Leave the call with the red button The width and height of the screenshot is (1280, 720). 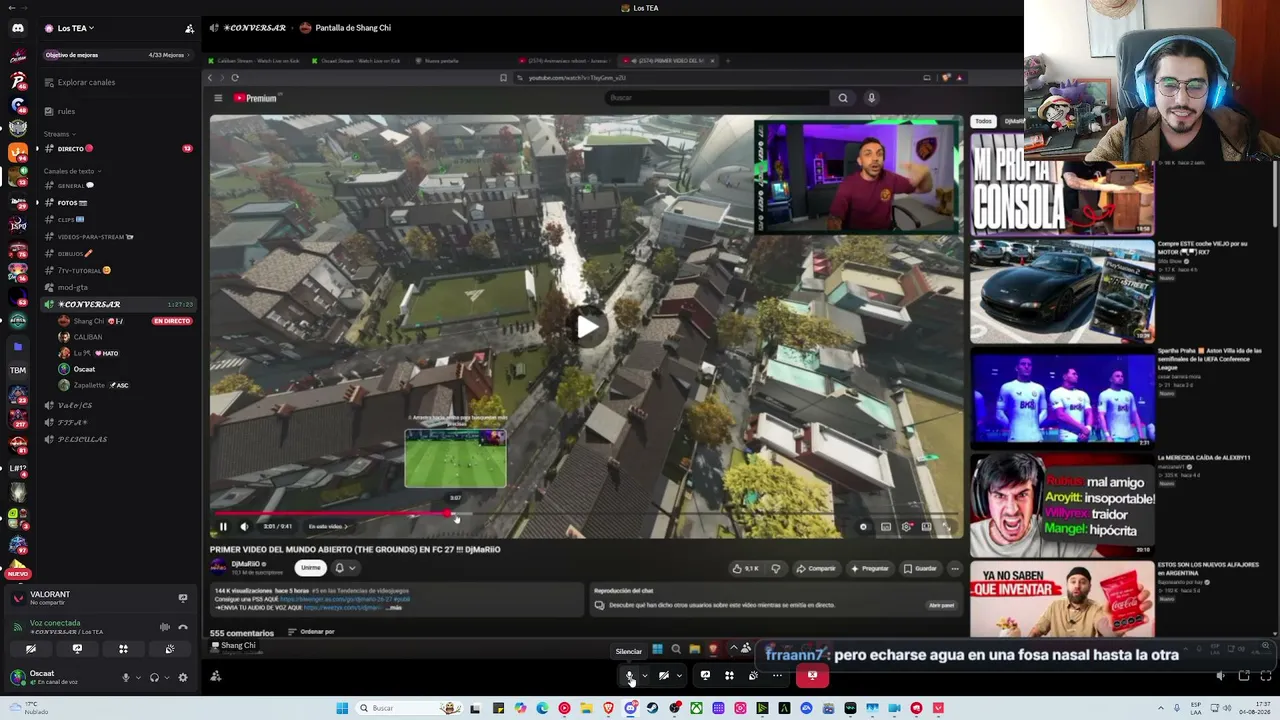(x=812, y=675)
